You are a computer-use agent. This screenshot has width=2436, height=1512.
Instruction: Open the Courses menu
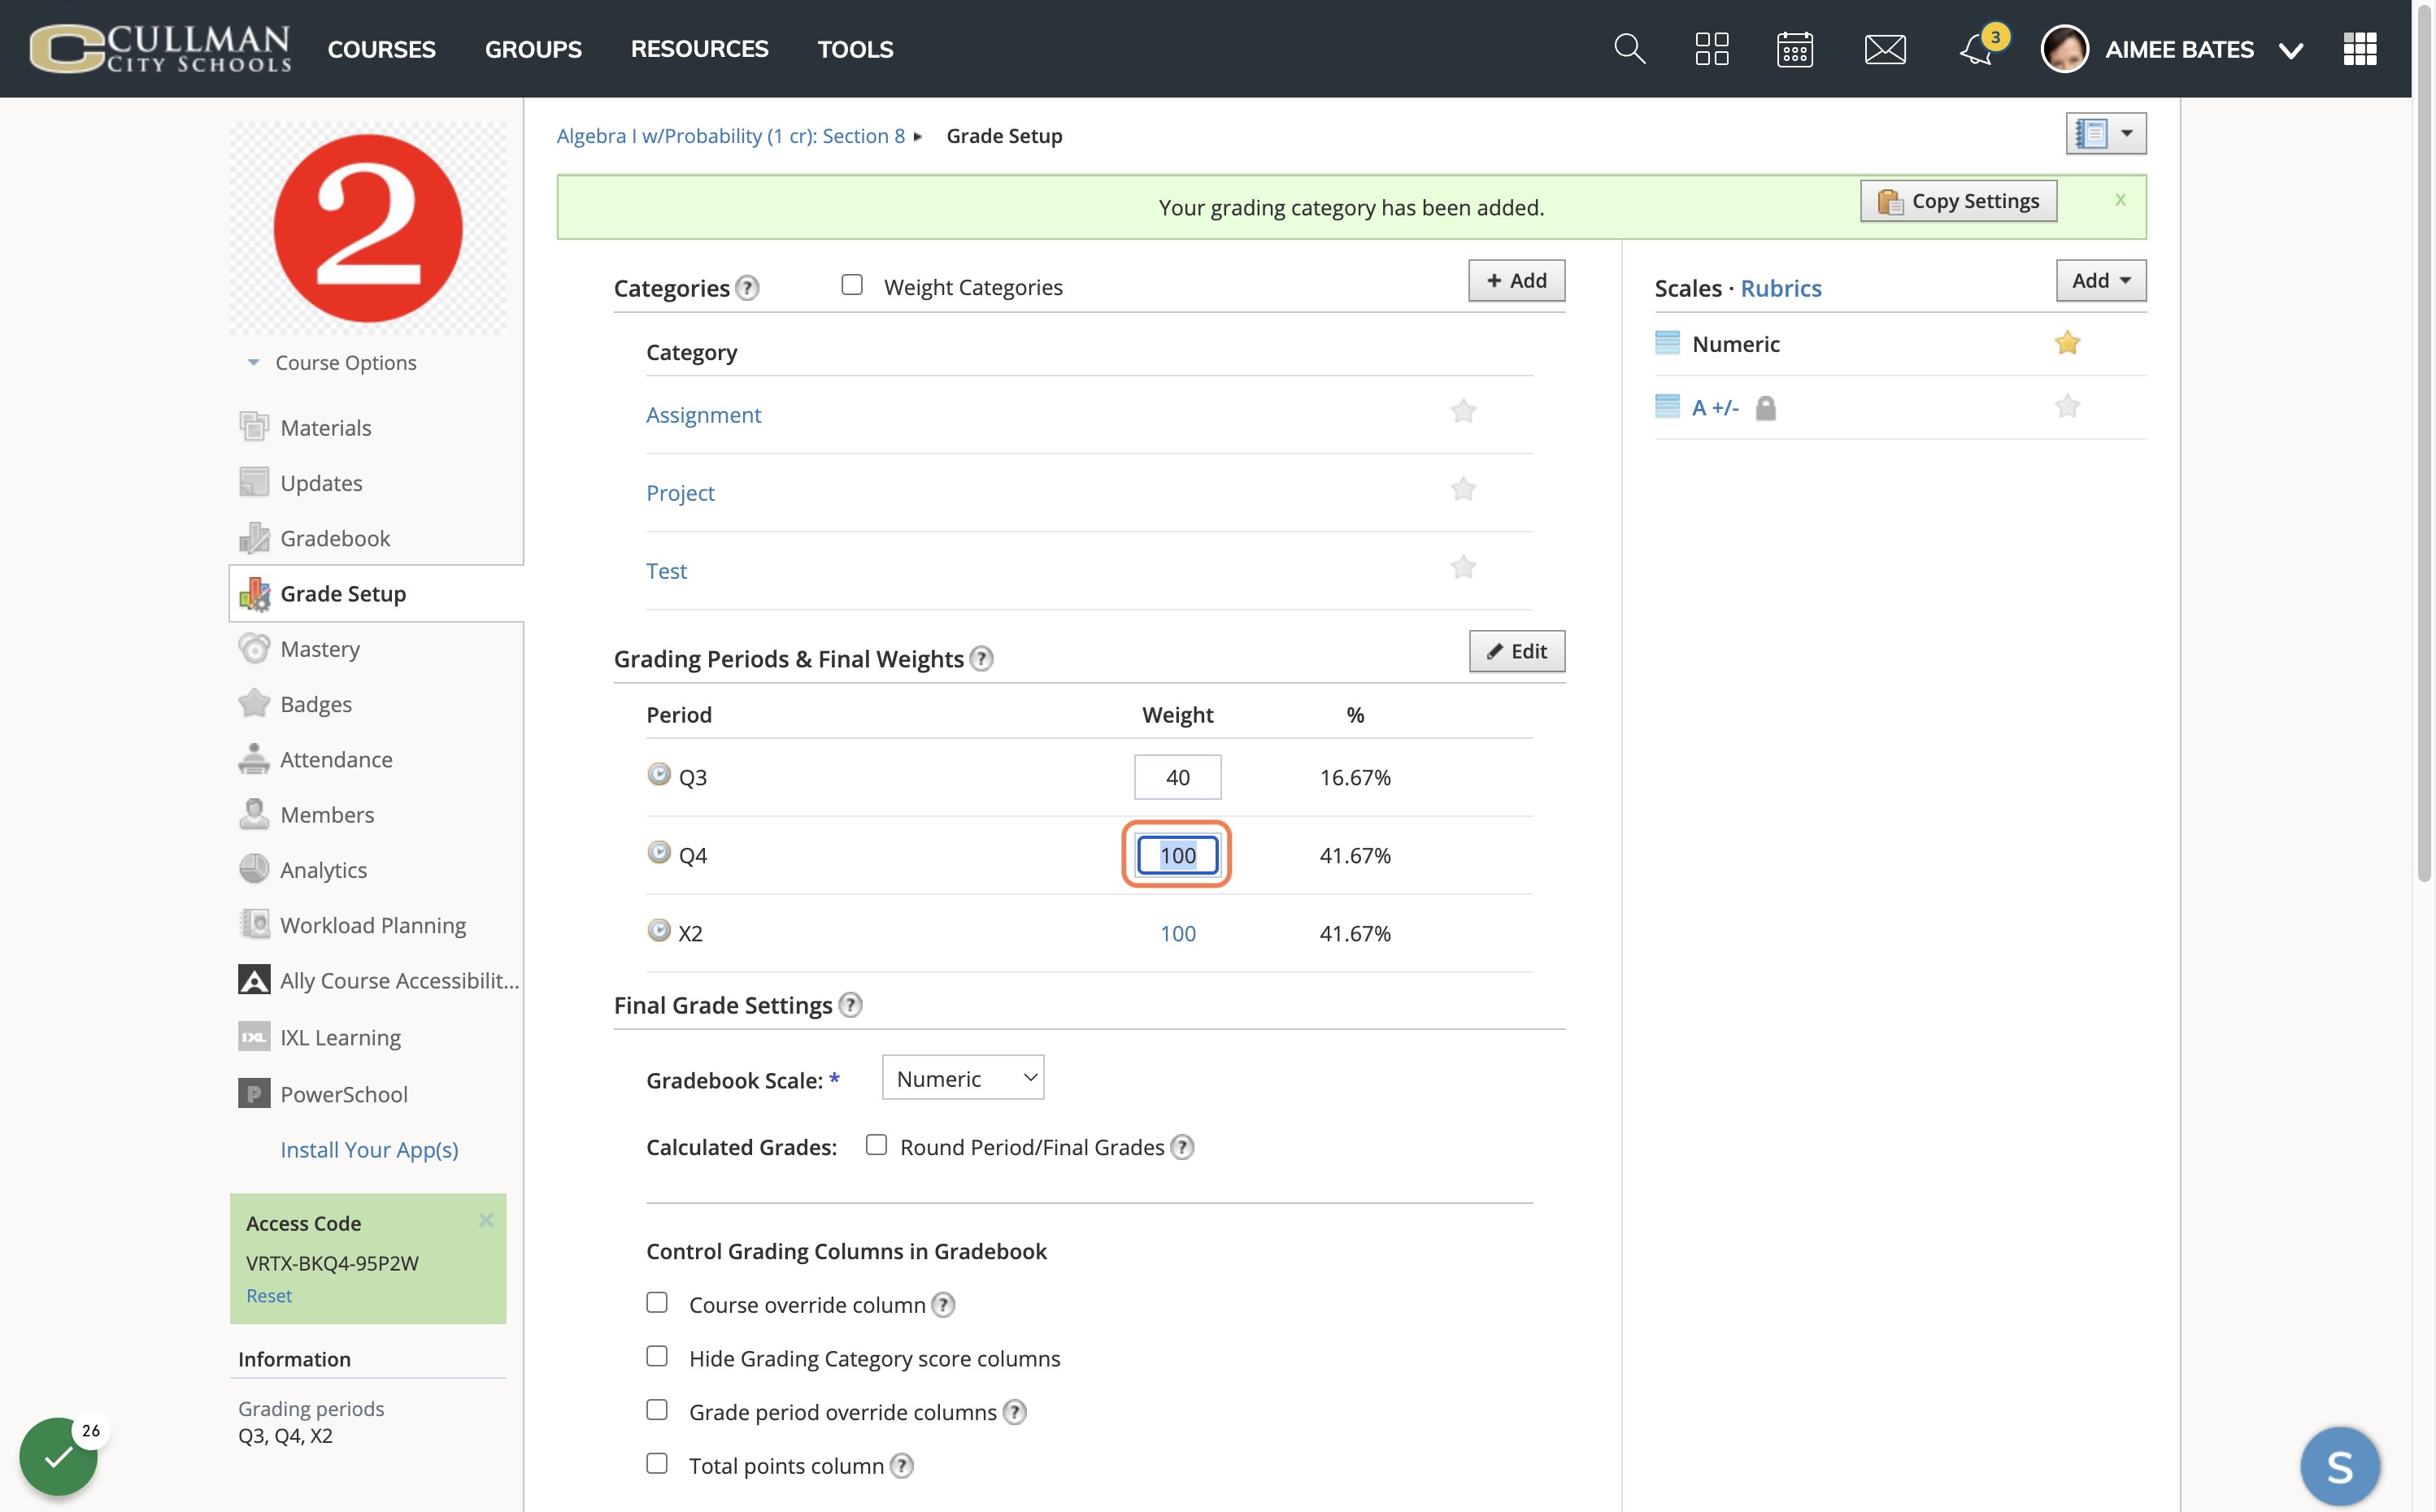381,49
